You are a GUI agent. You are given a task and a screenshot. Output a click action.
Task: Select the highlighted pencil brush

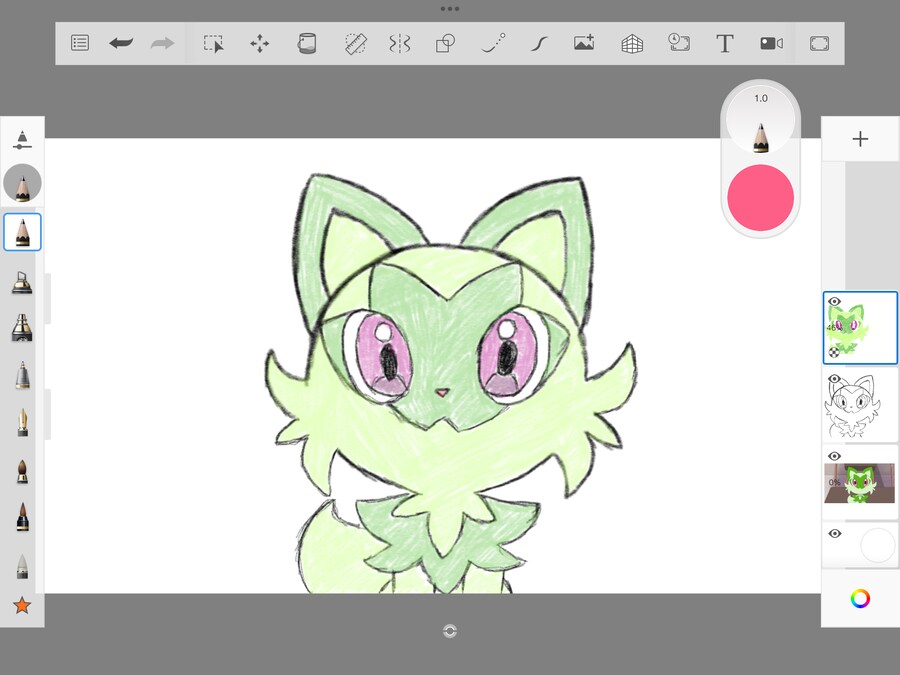click(22, 232)
